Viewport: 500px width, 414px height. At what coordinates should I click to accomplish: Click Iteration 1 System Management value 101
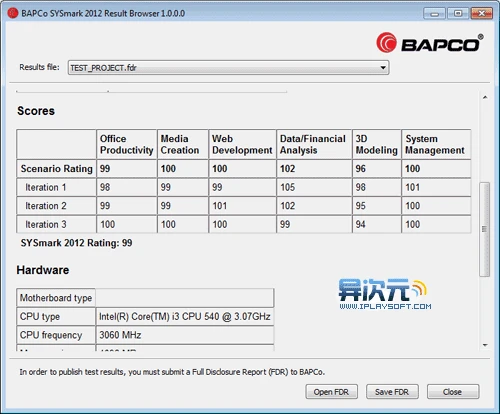click(413, 187)
